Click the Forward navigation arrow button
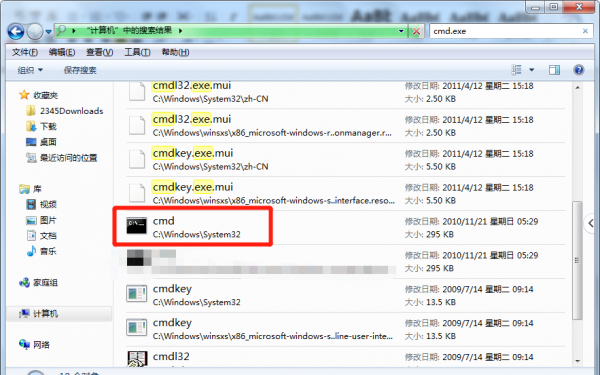 [35, 31]
